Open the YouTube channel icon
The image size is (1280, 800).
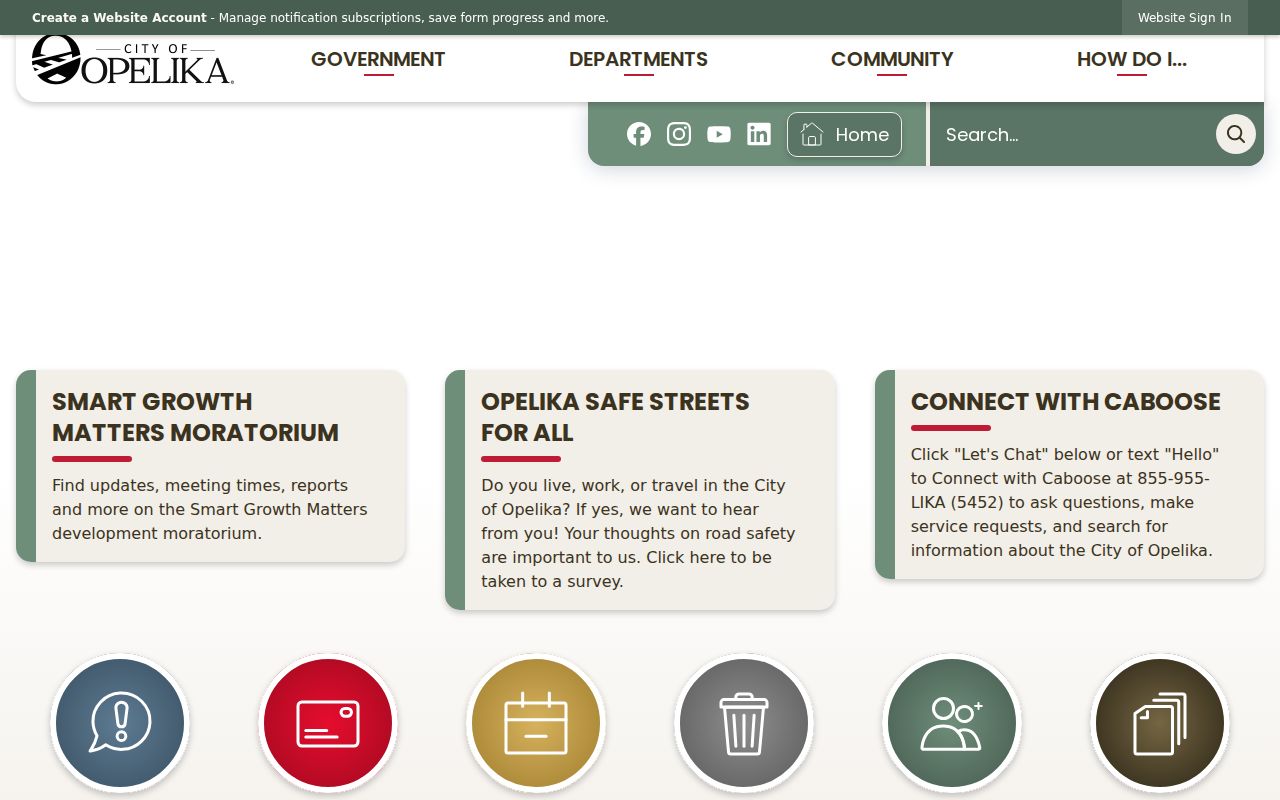tap(719, 134)
